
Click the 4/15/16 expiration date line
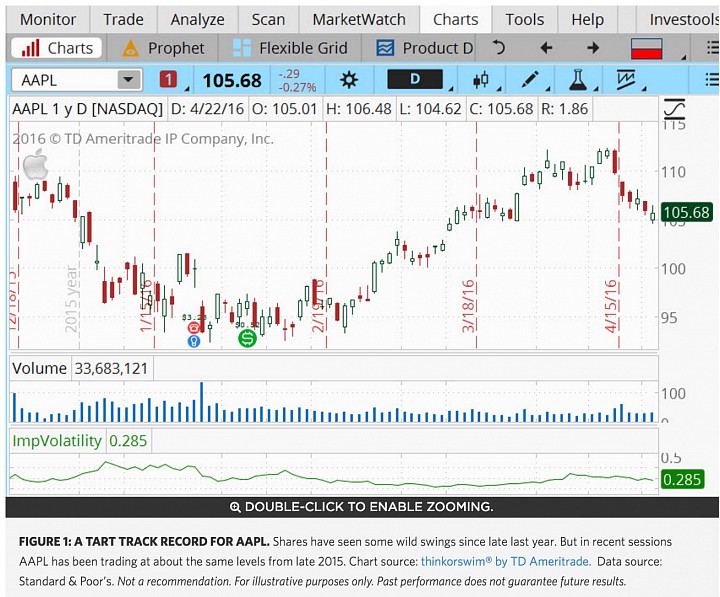point(619,235)
